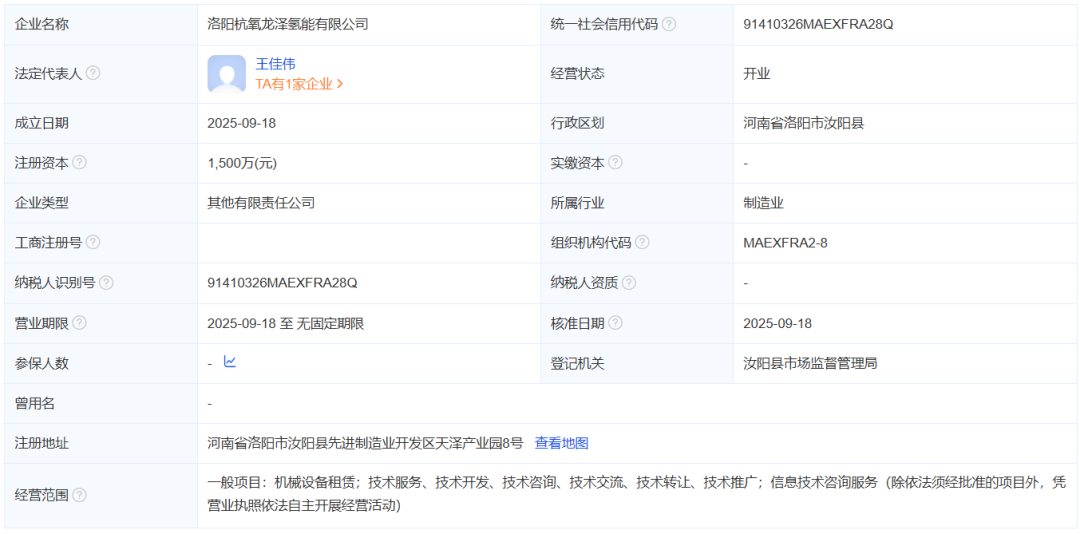This screenshot has height=534, width=1080.
Task: Click the legal representative avatar image
Action: tap(226, 74)
